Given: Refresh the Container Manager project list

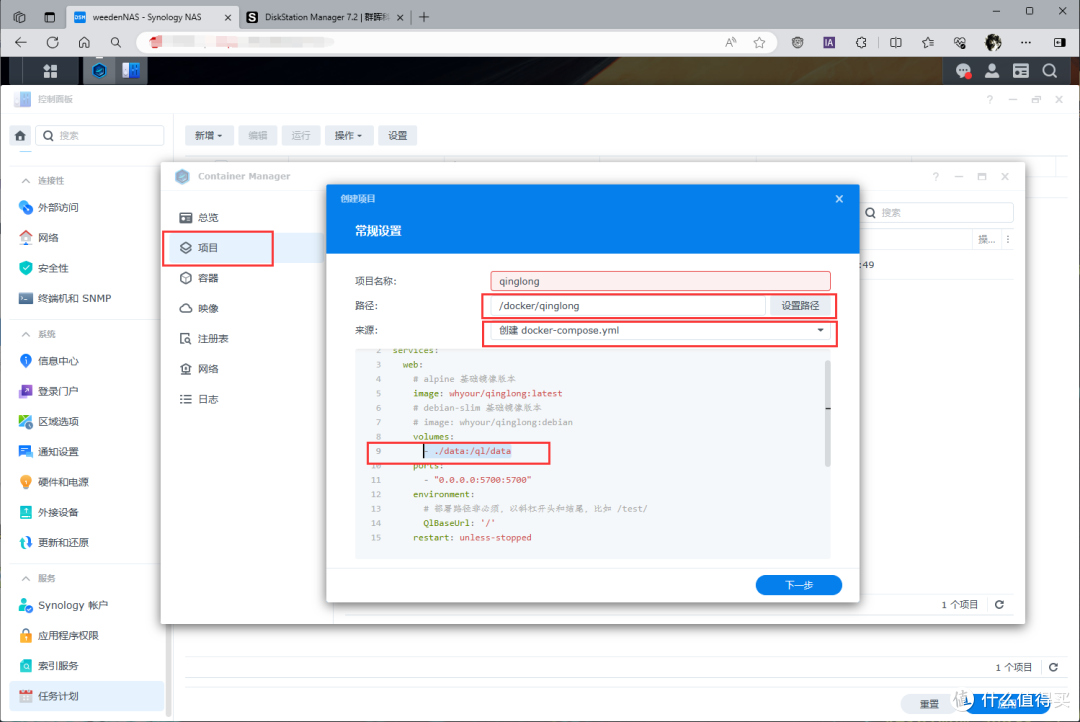Looking at the screenshot, I should point(999,605).
